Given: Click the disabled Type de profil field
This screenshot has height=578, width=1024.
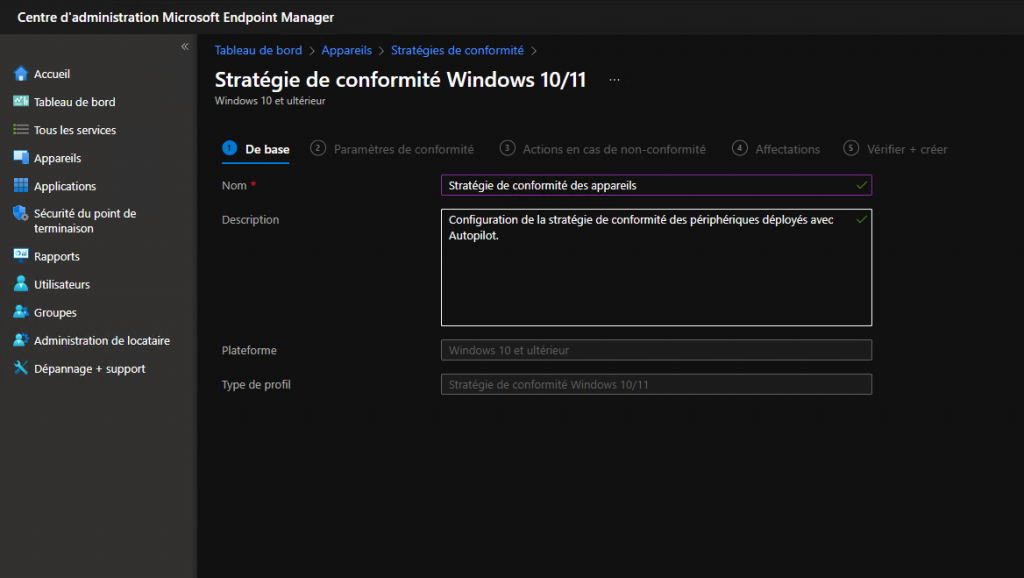Looking at the screenshot, I should [656, 385].
